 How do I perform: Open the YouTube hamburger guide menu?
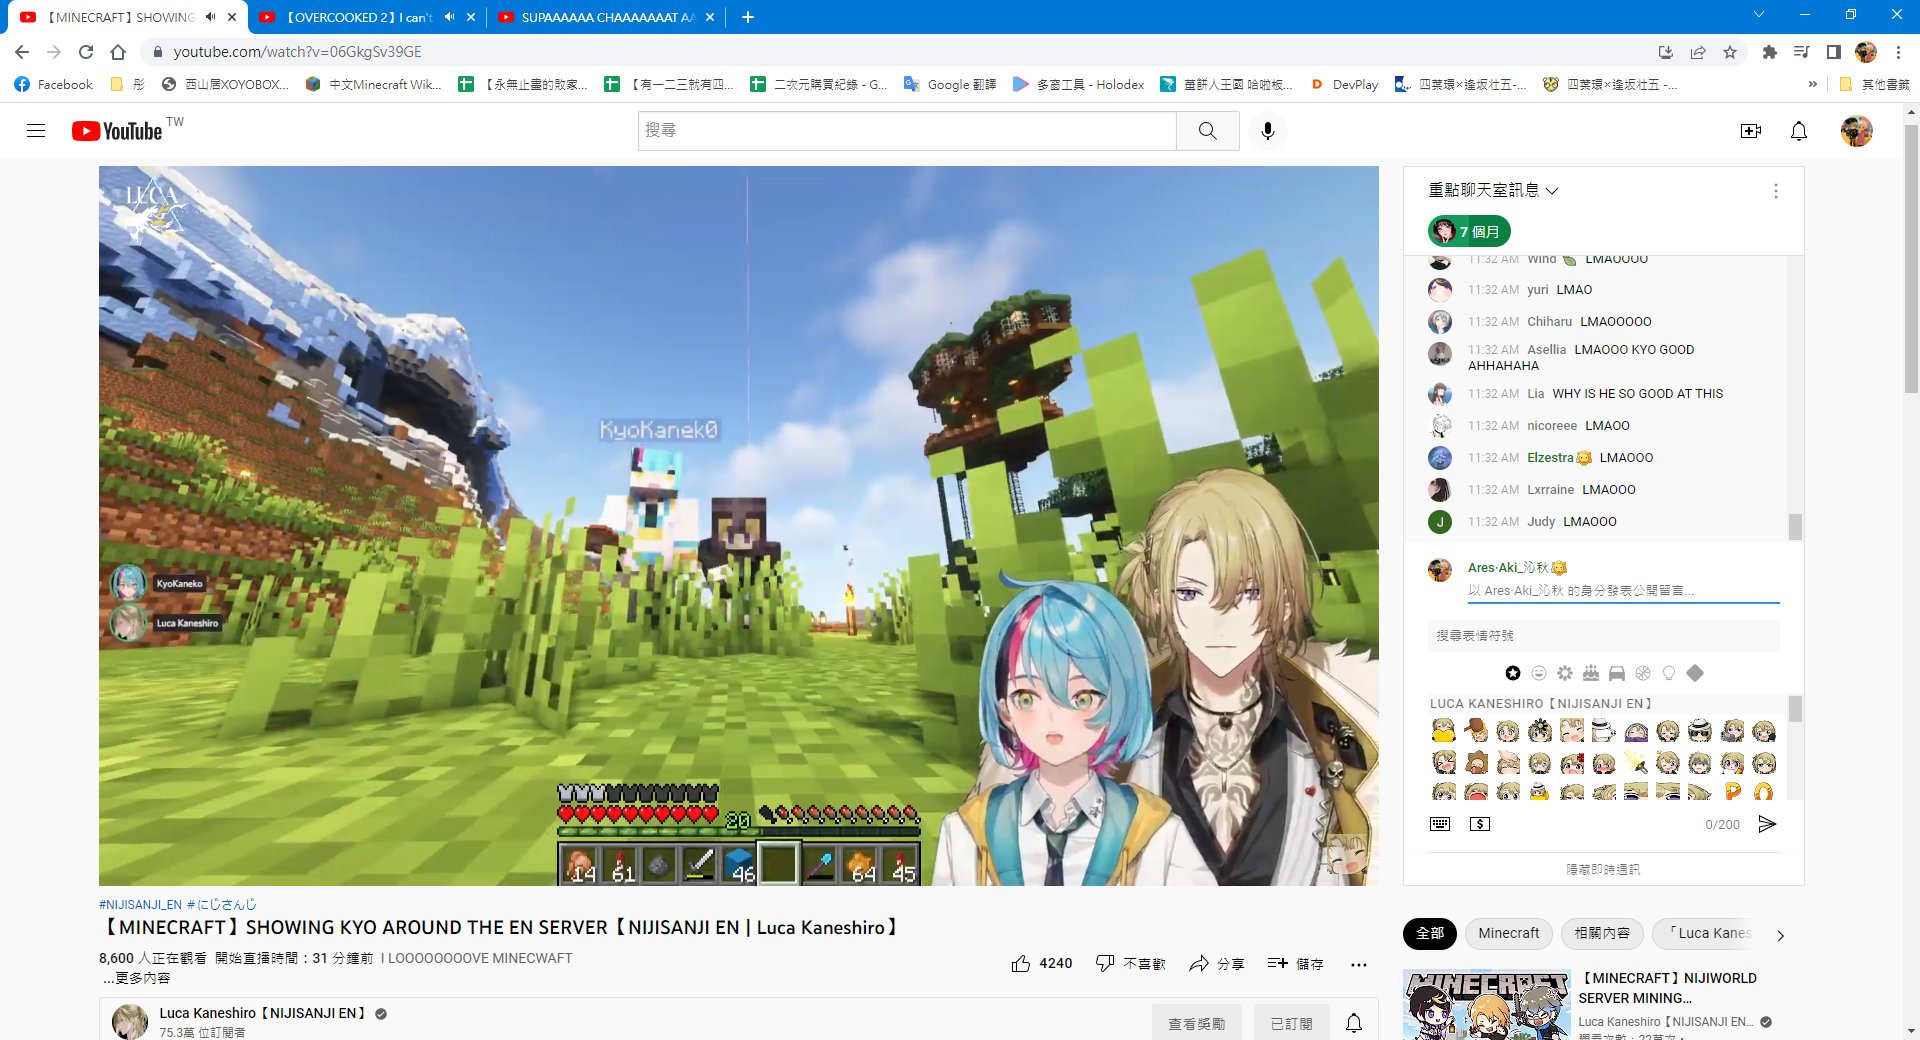click(36, 131)
